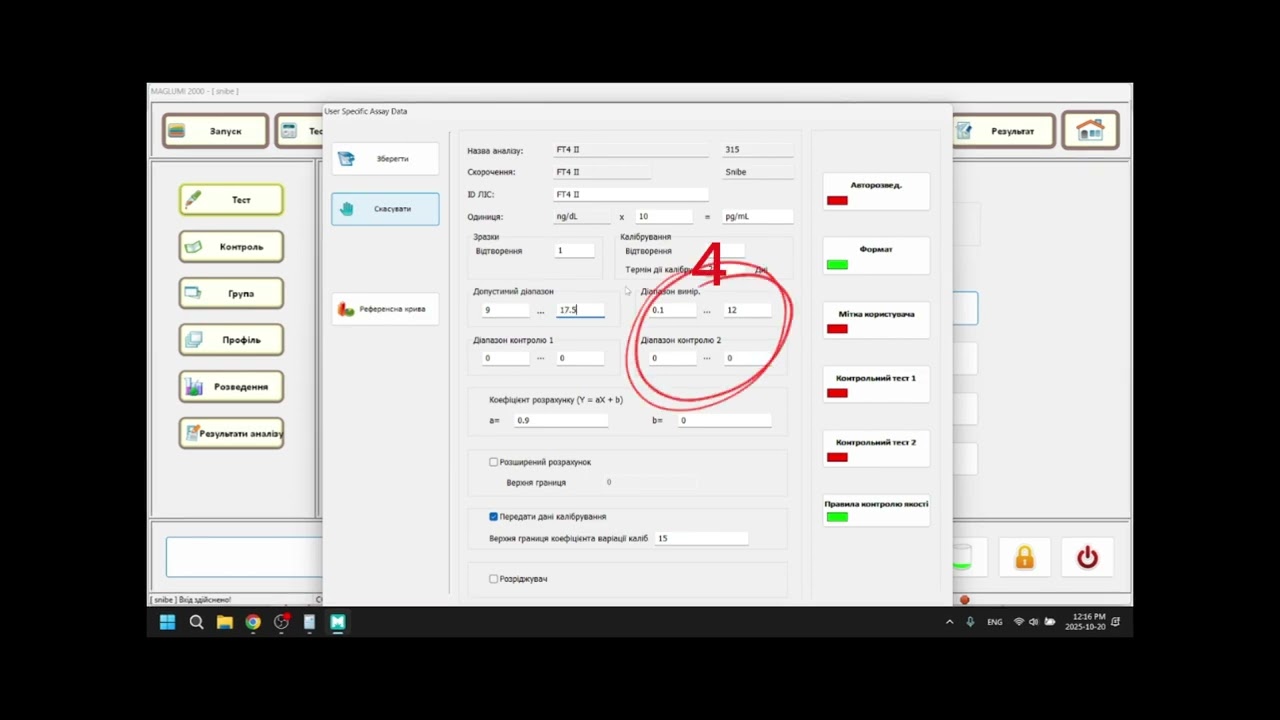1280x720 pixels.
Task: Click Допустимий діапазон lower value 9
Action: coord(506,310)
